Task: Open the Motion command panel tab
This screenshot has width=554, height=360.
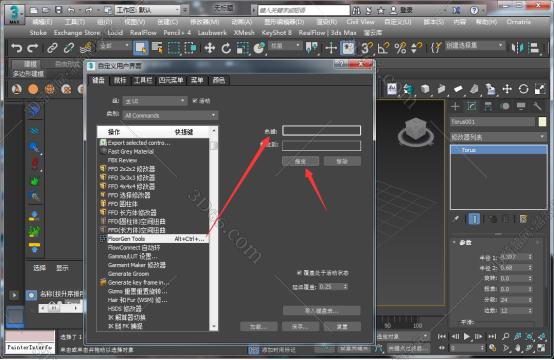Action: [505, 106]
